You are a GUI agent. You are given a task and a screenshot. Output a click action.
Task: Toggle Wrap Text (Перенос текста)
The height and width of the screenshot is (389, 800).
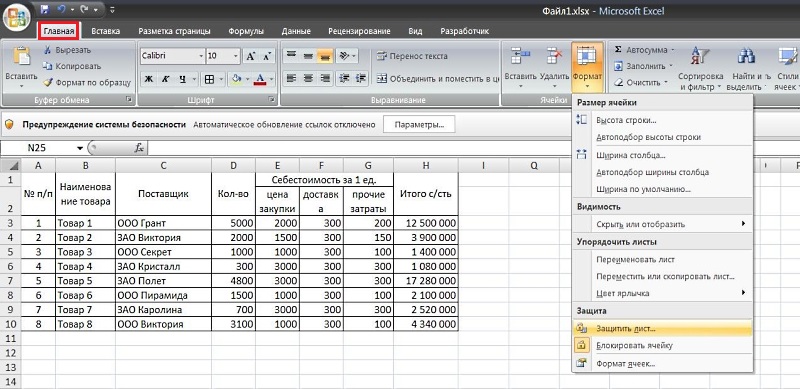(412, 56)
